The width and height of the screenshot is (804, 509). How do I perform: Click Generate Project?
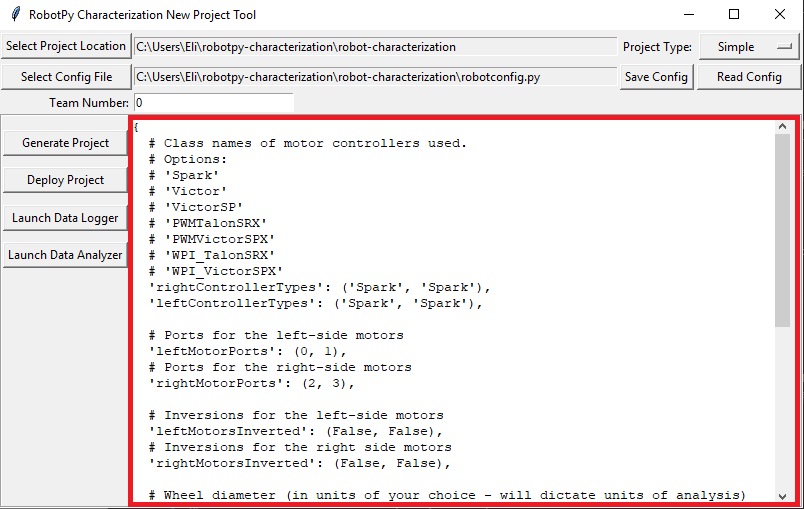pyautogui.click(x=65, y=143)
